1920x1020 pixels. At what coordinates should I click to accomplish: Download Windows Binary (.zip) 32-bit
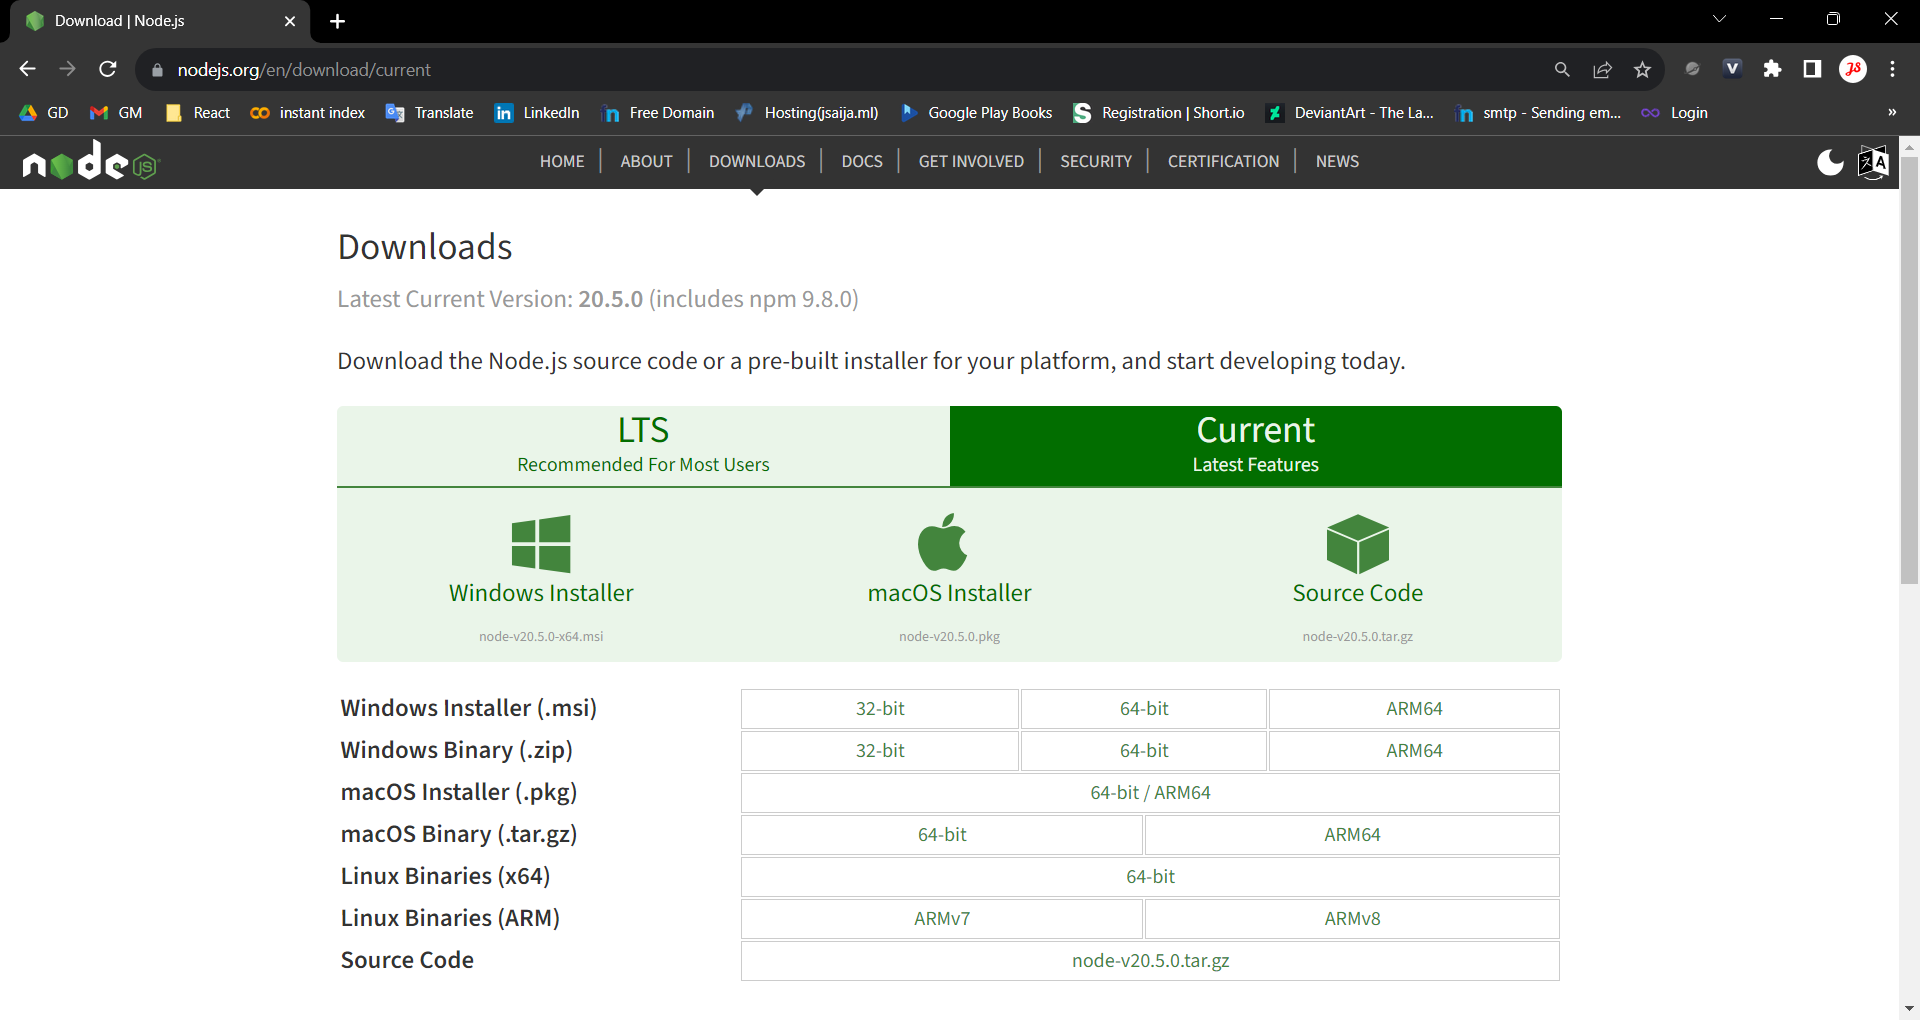[880, 751]
